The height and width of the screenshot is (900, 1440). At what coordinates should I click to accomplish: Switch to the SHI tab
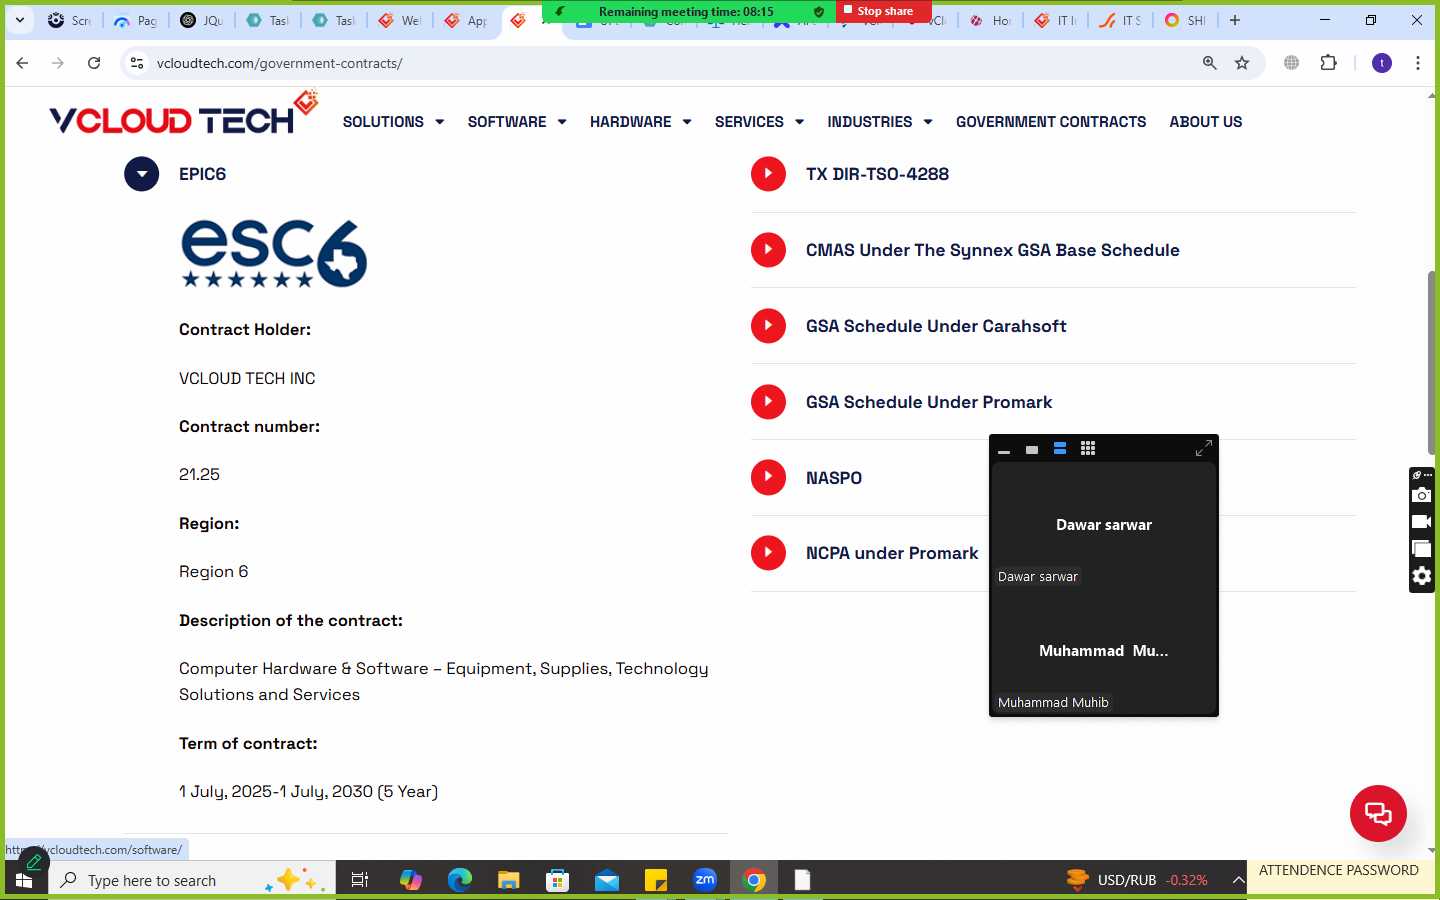click(1186, 20)
